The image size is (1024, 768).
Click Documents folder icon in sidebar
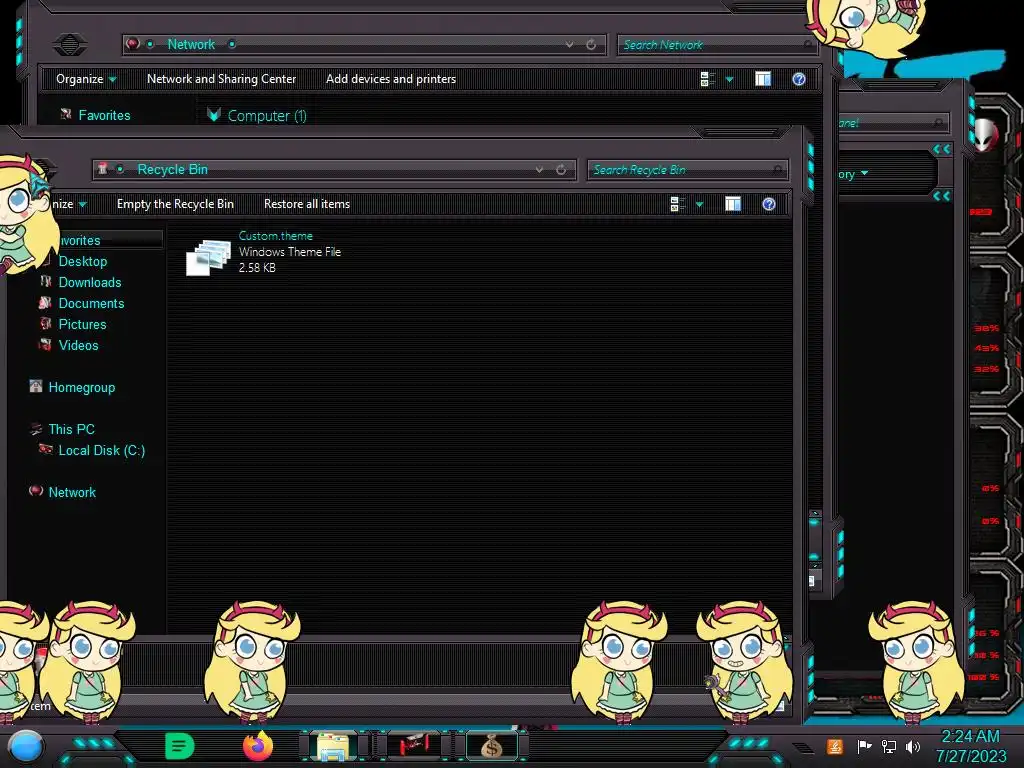click(x=45, y=302)
